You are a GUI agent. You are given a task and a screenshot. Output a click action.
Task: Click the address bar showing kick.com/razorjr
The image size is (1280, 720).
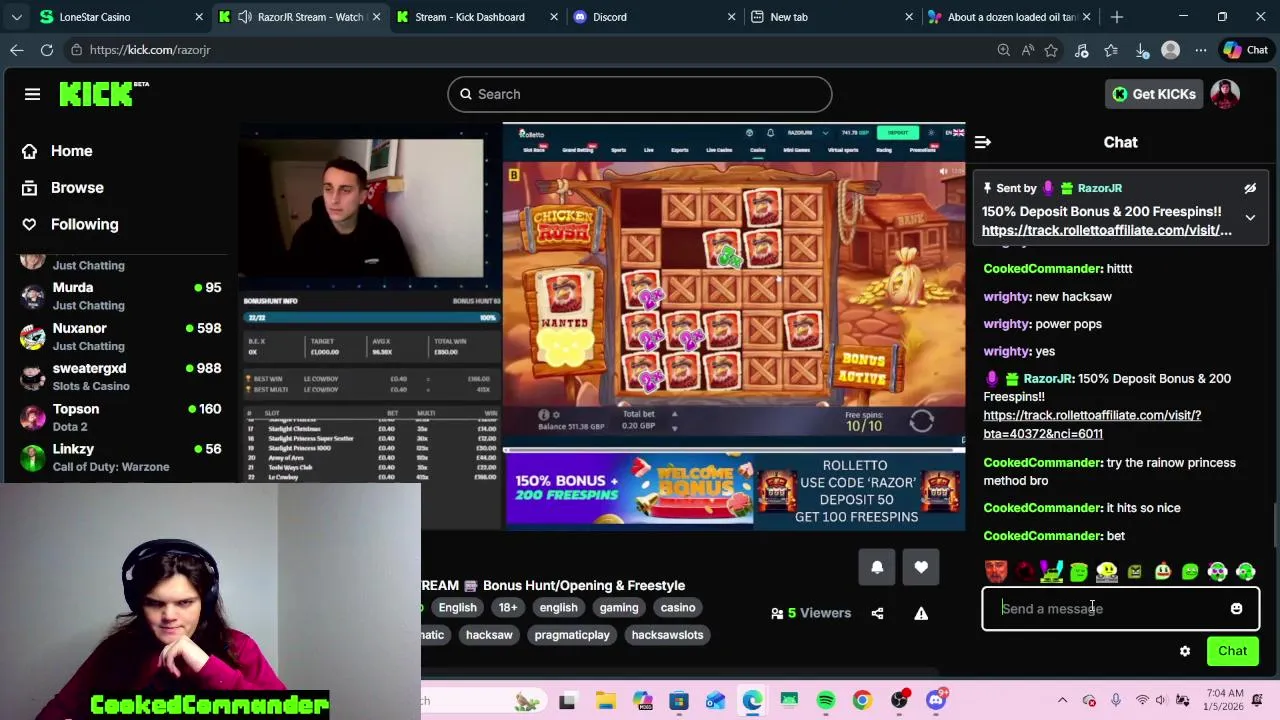[x=530, y=50]
